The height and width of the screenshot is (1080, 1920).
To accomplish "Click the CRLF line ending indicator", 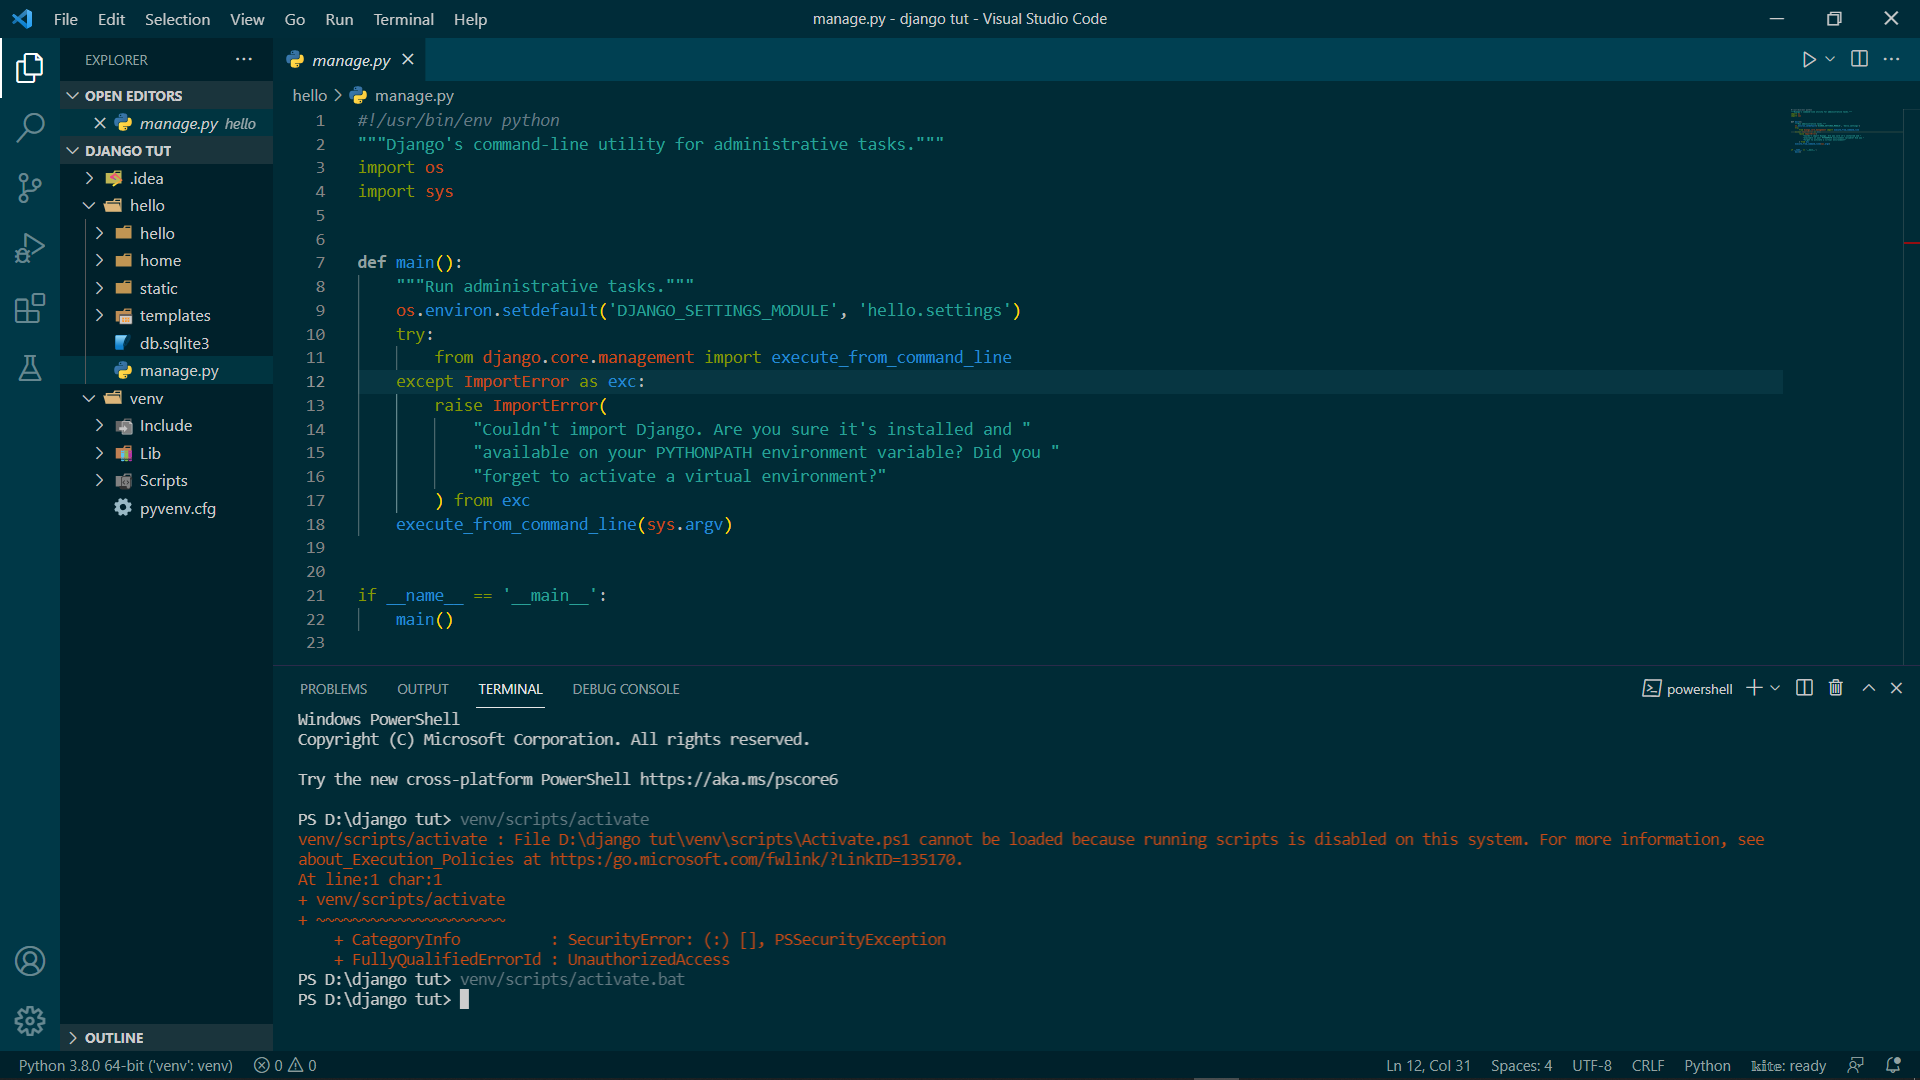I will tap(1647, 1066).
